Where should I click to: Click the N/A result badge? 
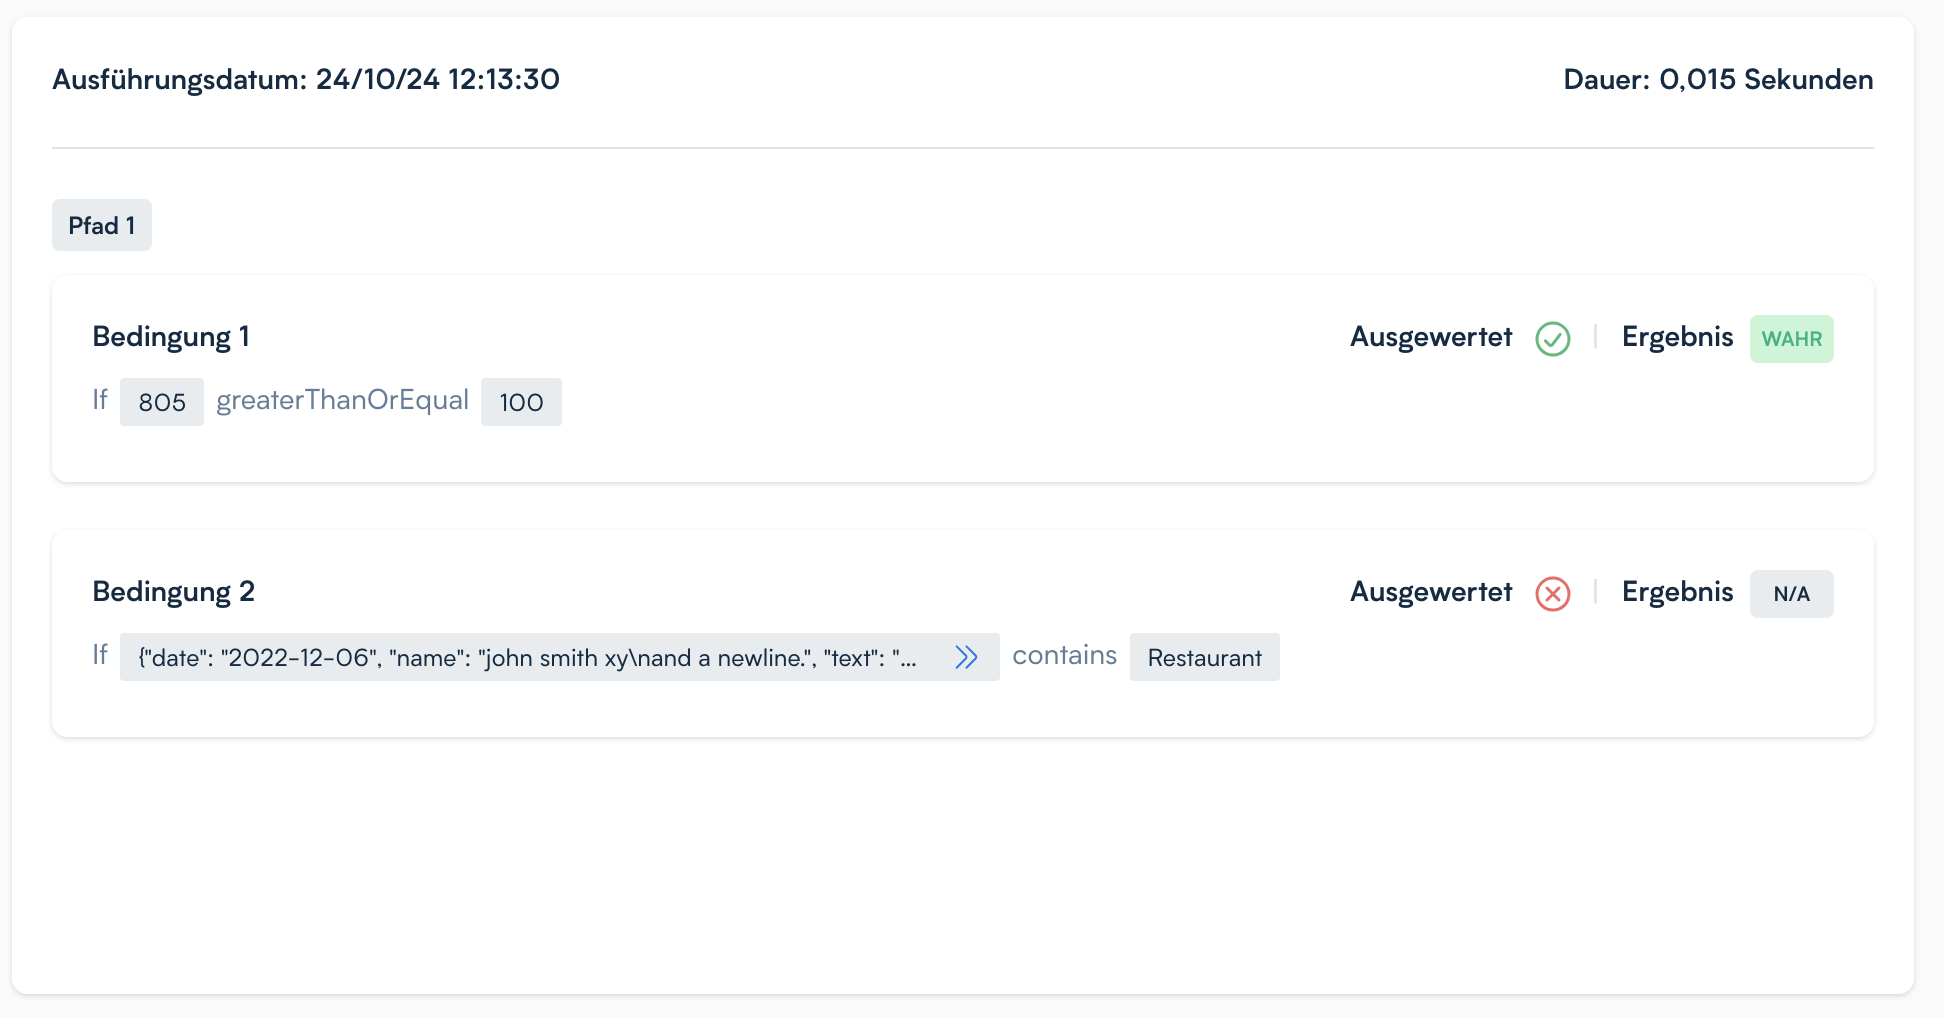1791,594
